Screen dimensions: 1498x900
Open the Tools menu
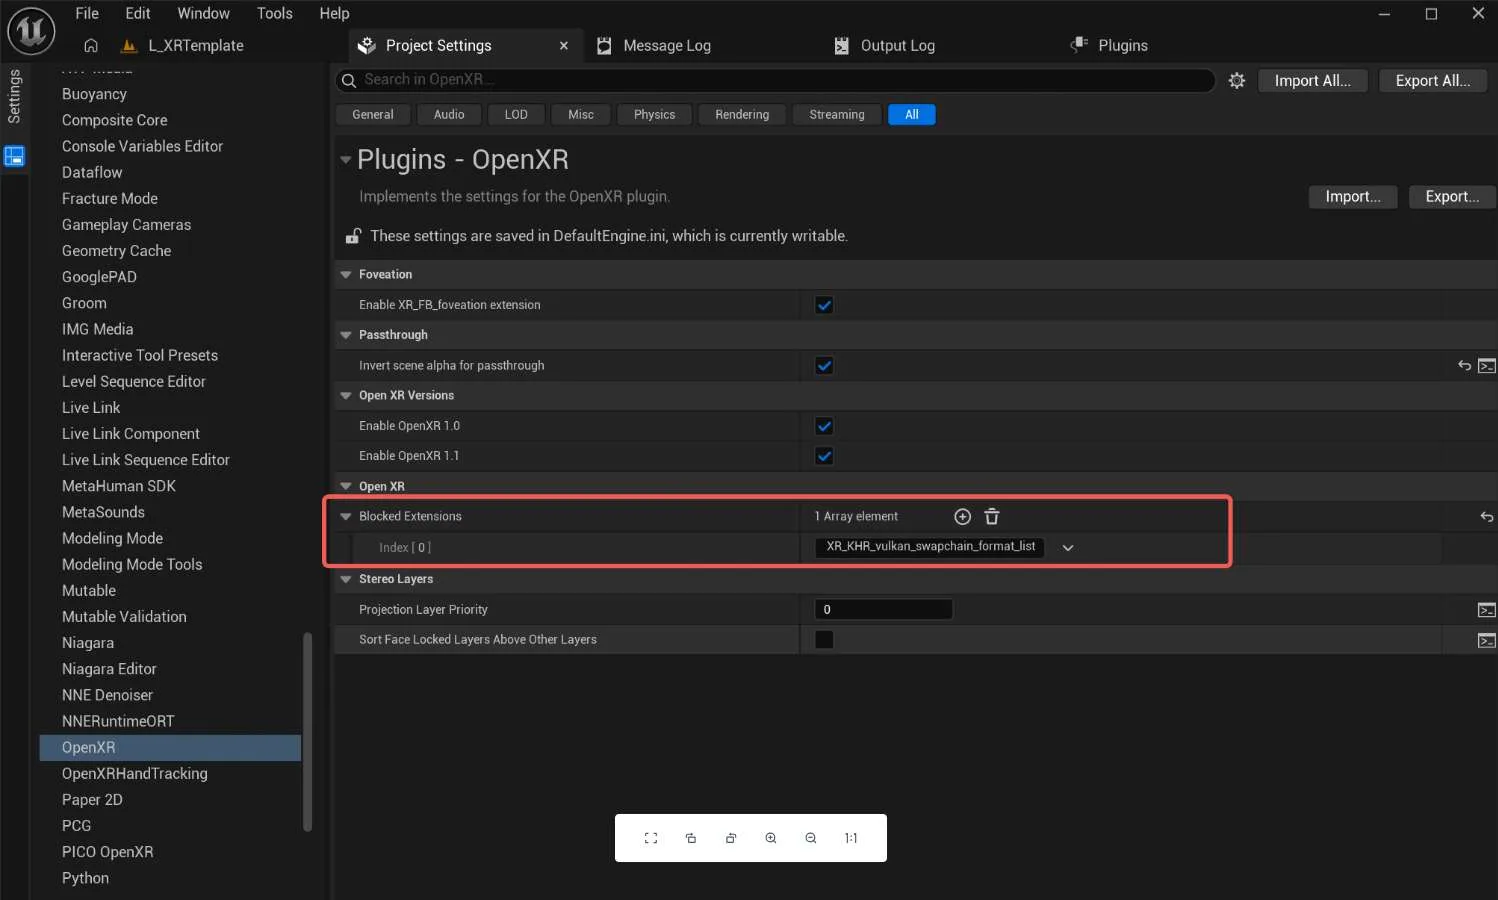point(274,13)
